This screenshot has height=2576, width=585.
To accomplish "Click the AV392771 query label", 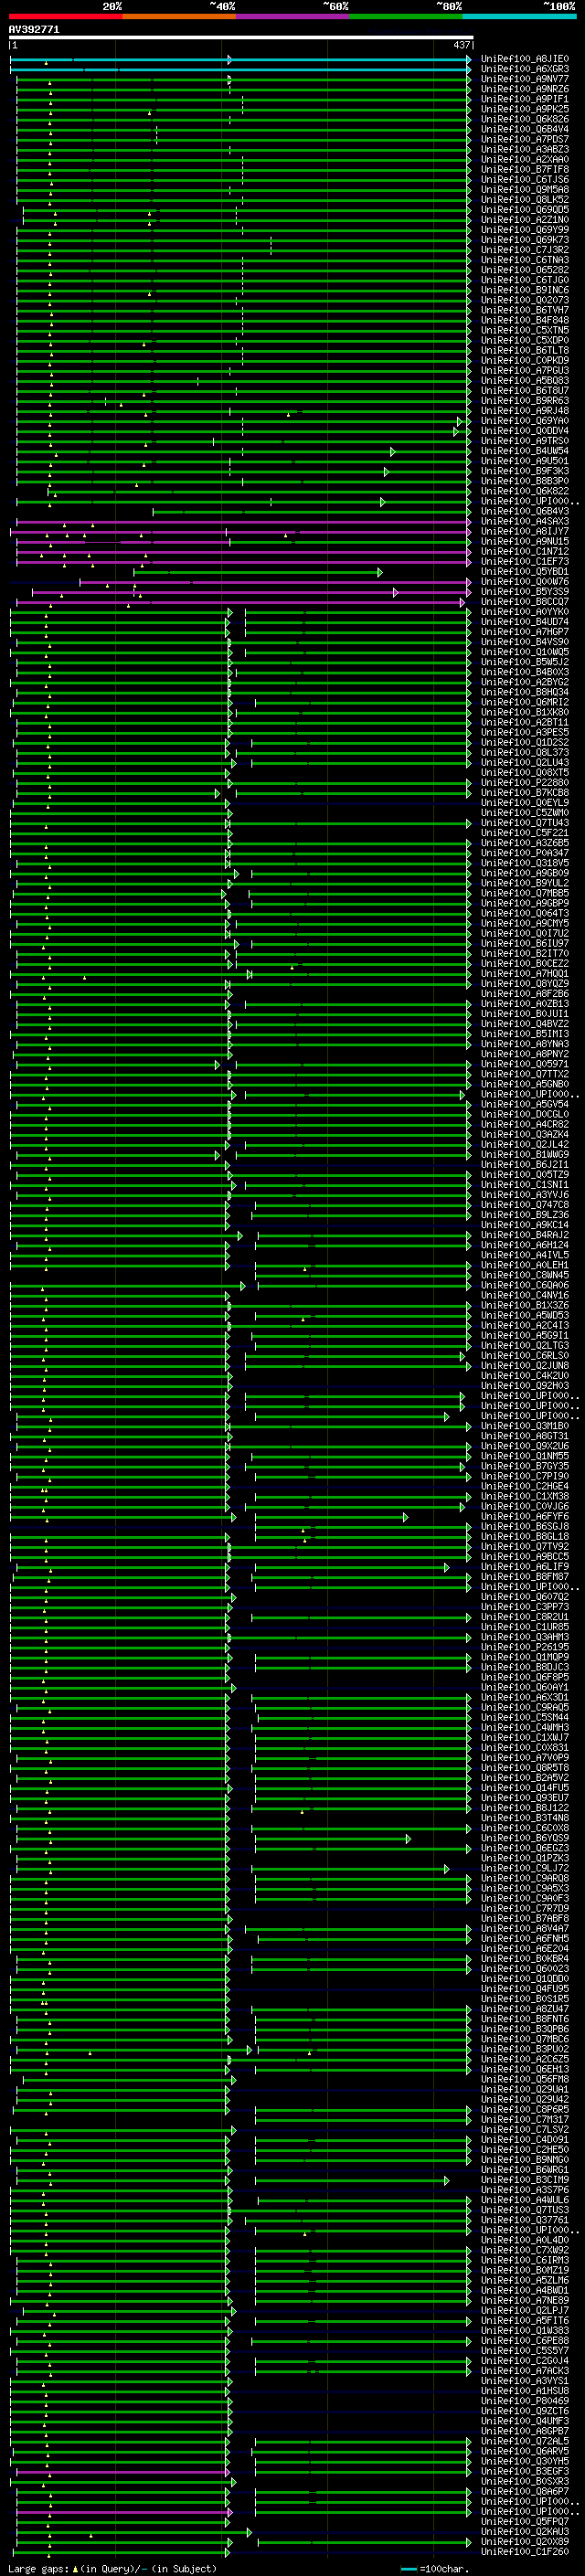I will pos(34,30).
